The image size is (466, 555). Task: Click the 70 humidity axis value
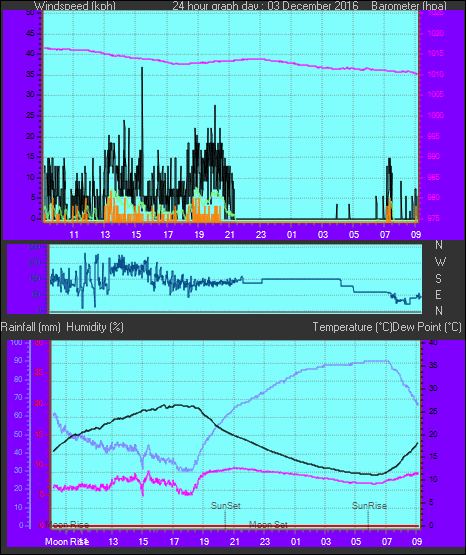point(18,397)
